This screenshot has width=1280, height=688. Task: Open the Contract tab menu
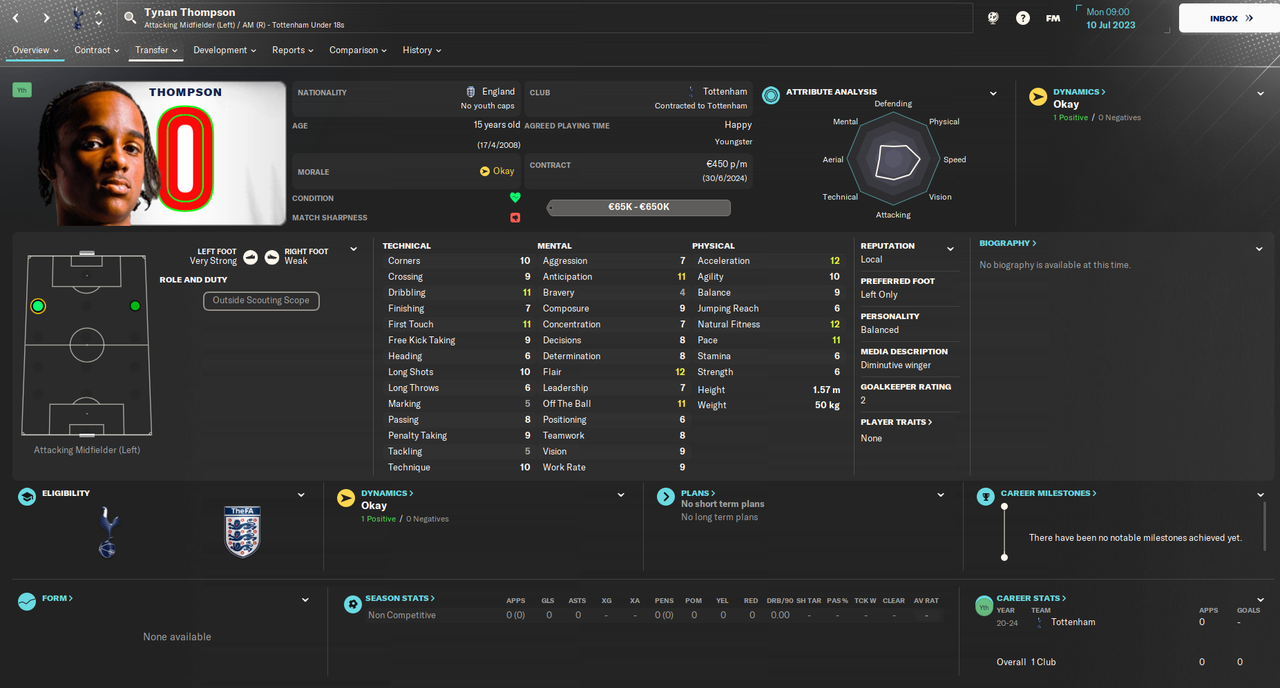click(97, 50)
